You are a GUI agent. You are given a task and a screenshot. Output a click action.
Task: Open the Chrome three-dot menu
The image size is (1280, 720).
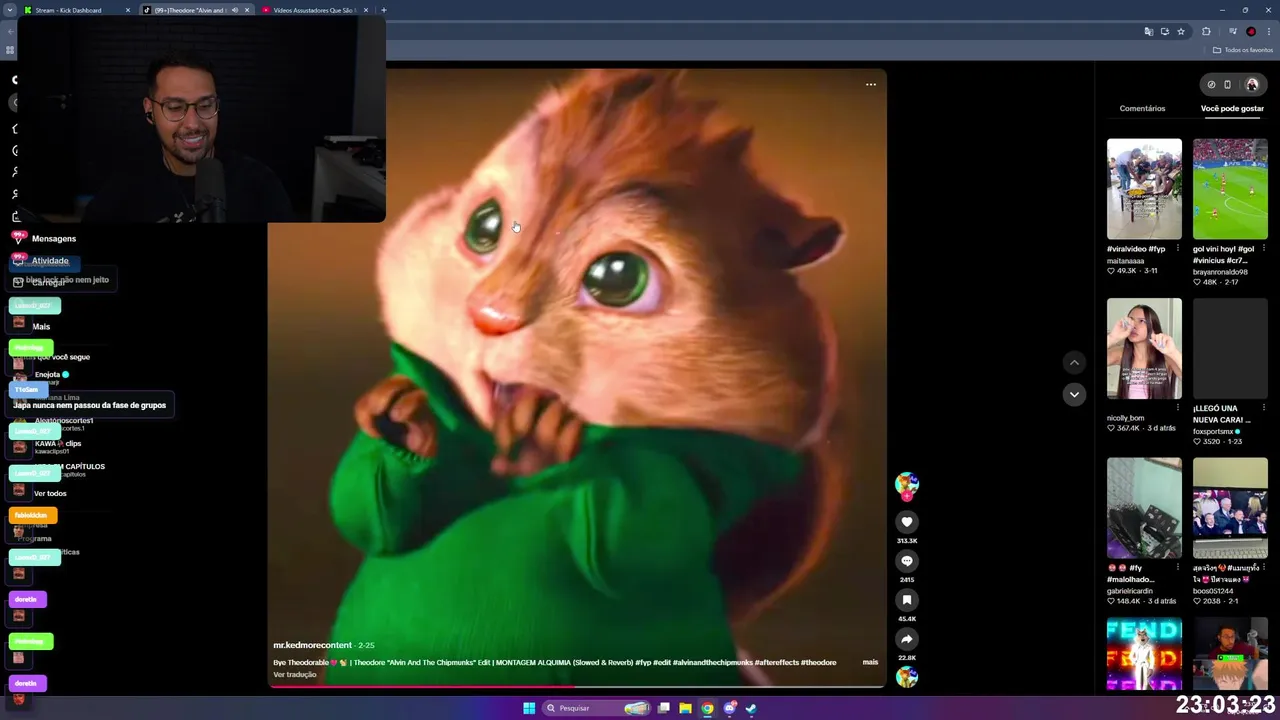(x=1269, y=31)
